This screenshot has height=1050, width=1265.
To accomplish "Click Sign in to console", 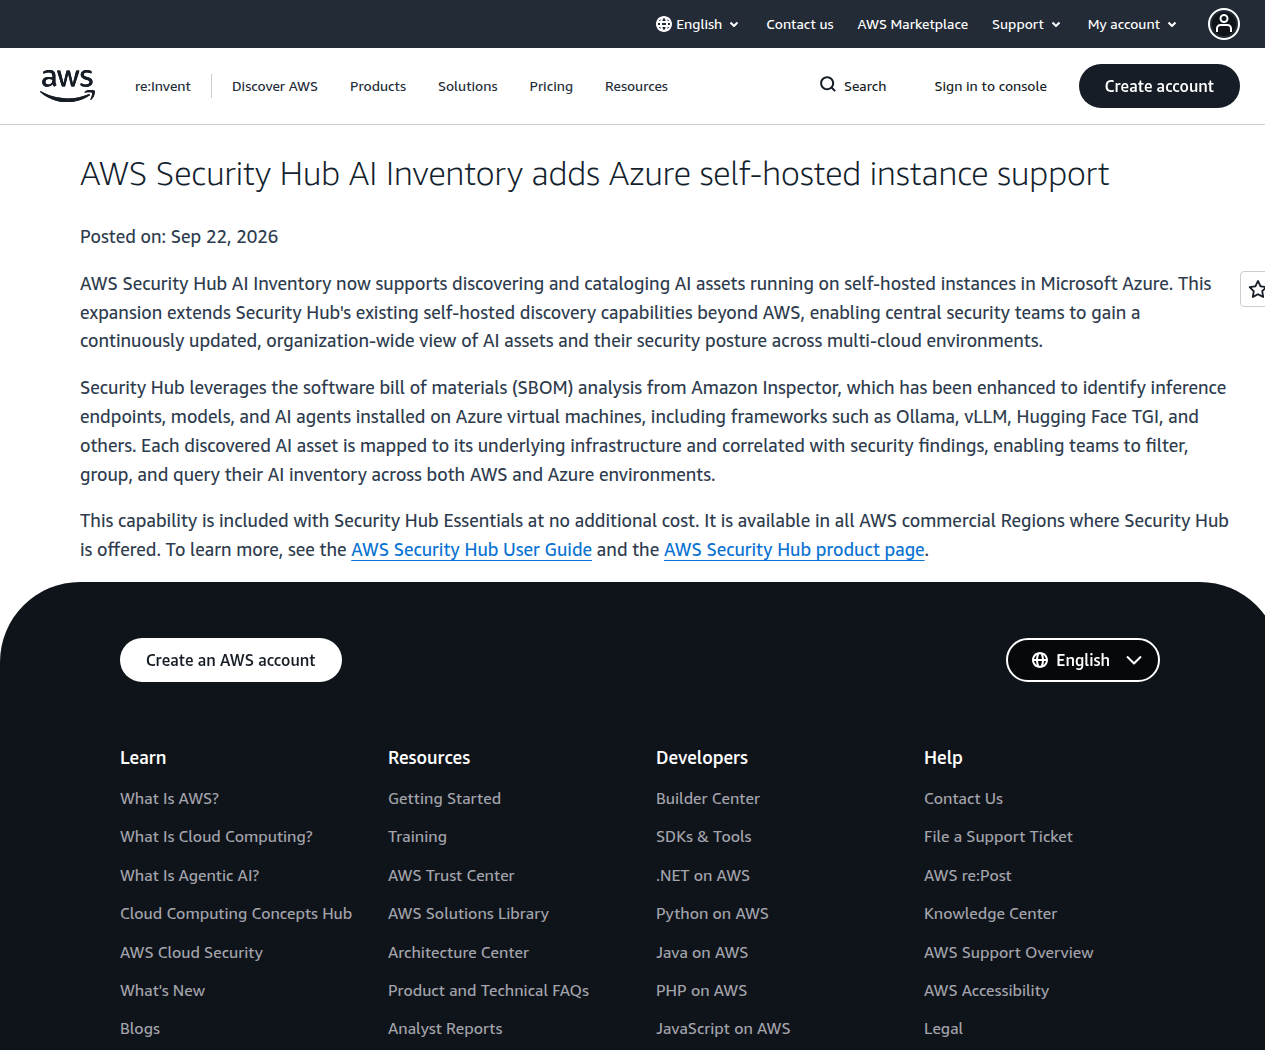I will tap(991, 86).
